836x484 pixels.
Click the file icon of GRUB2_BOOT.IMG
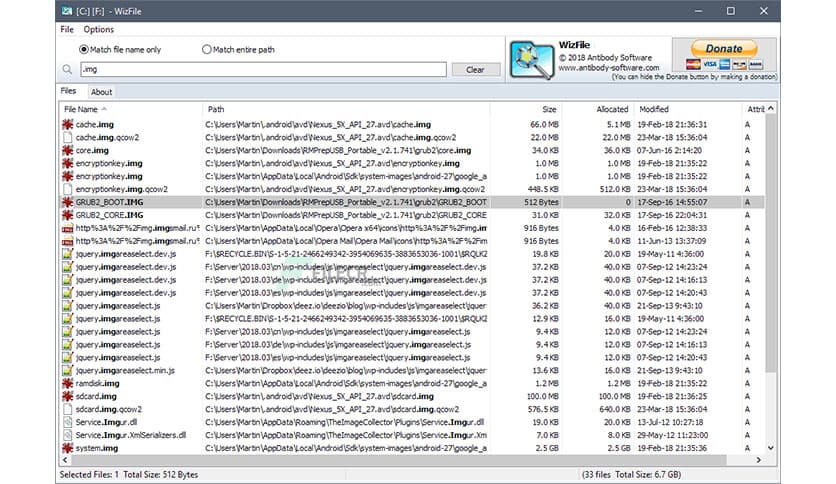pos(67,202)
